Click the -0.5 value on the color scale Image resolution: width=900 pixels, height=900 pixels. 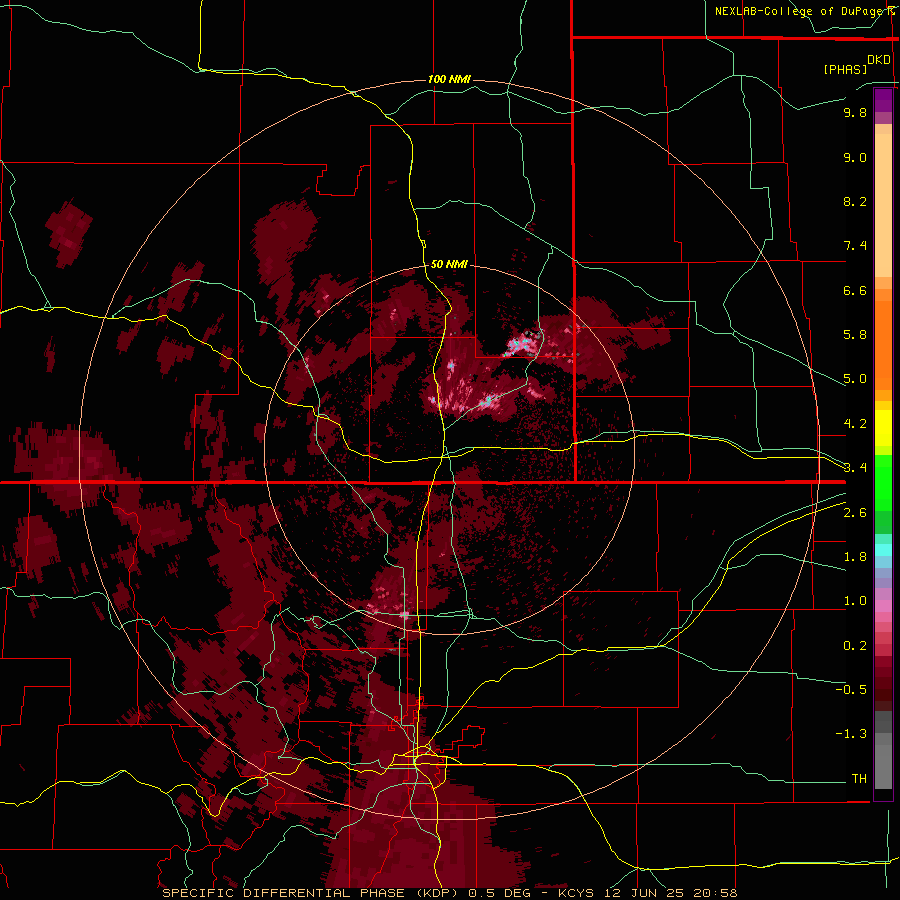tap(851, 689)
